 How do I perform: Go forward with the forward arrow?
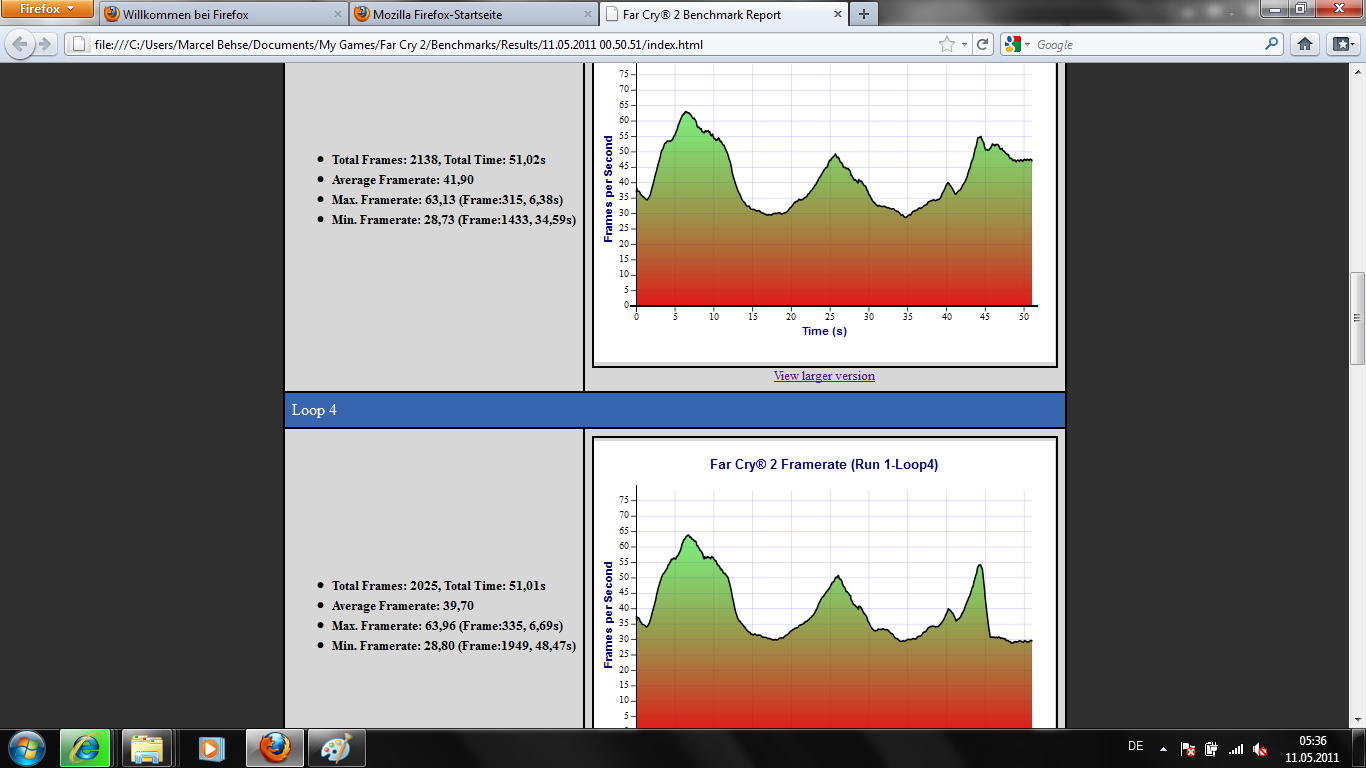click(x=44, y=44)
